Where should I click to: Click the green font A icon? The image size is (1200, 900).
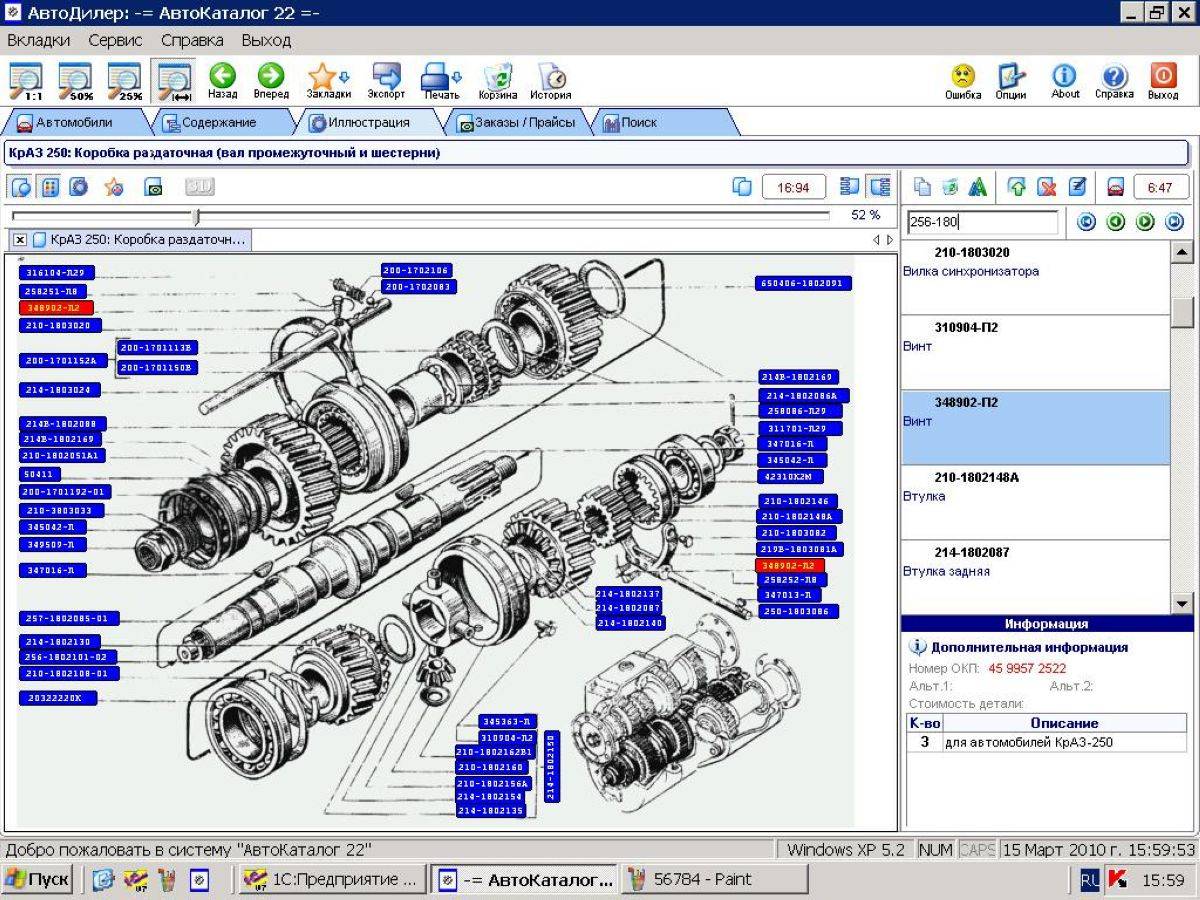(978, 187)
